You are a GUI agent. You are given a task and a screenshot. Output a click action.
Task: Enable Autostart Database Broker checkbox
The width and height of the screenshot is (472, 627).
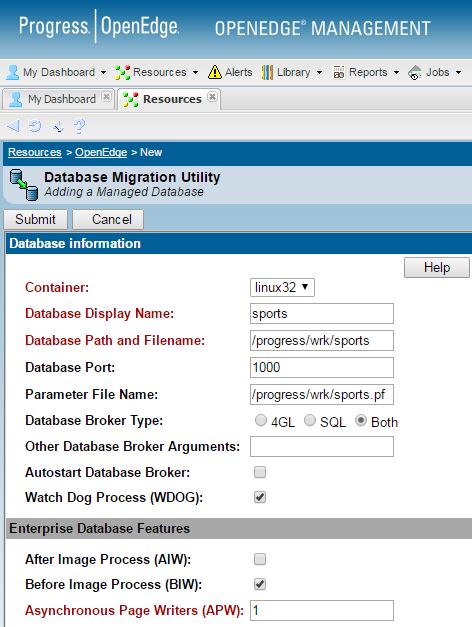pyautogui.click(x=260, y=472)
